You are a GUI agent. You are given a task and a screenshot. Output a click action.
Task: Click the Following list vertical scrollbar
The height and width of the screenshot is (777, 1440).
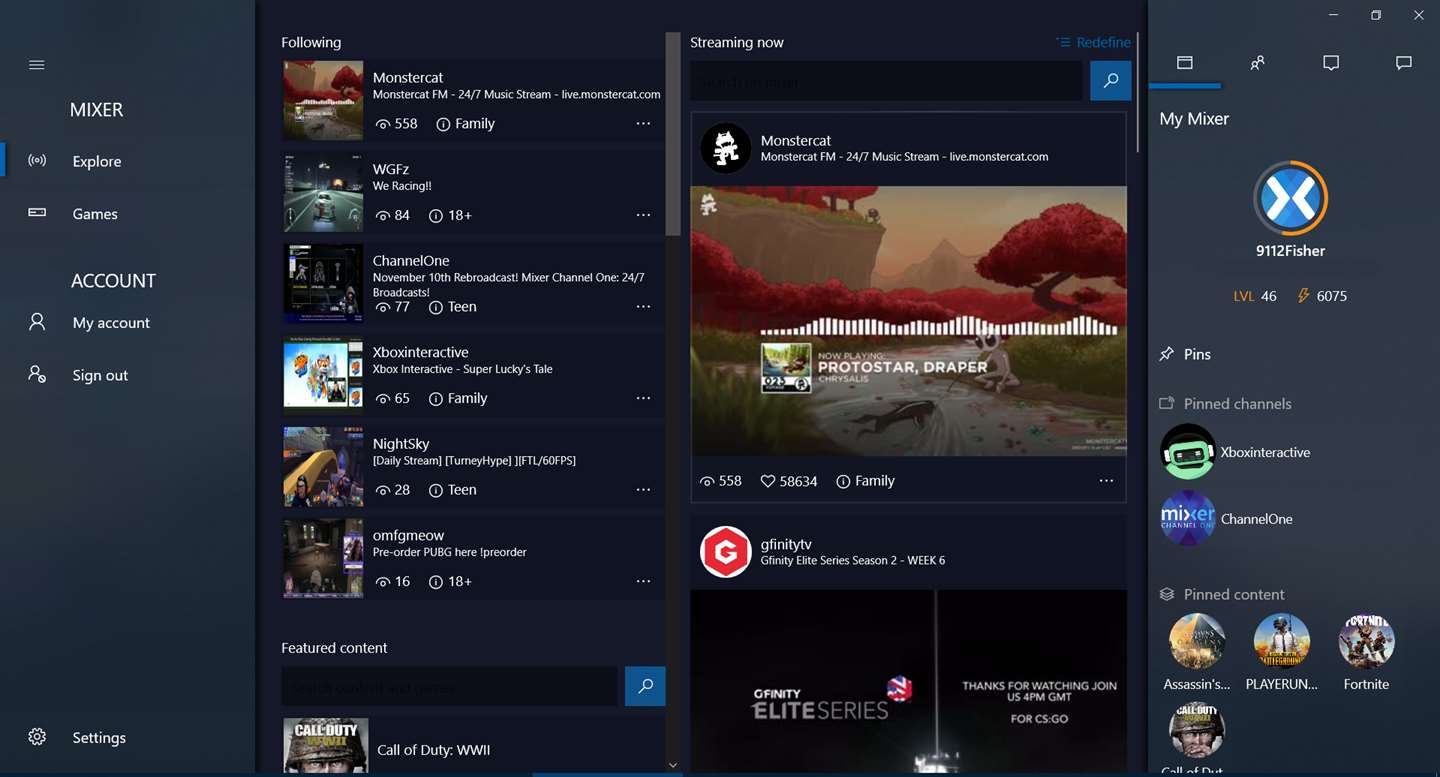coord(673,135)
